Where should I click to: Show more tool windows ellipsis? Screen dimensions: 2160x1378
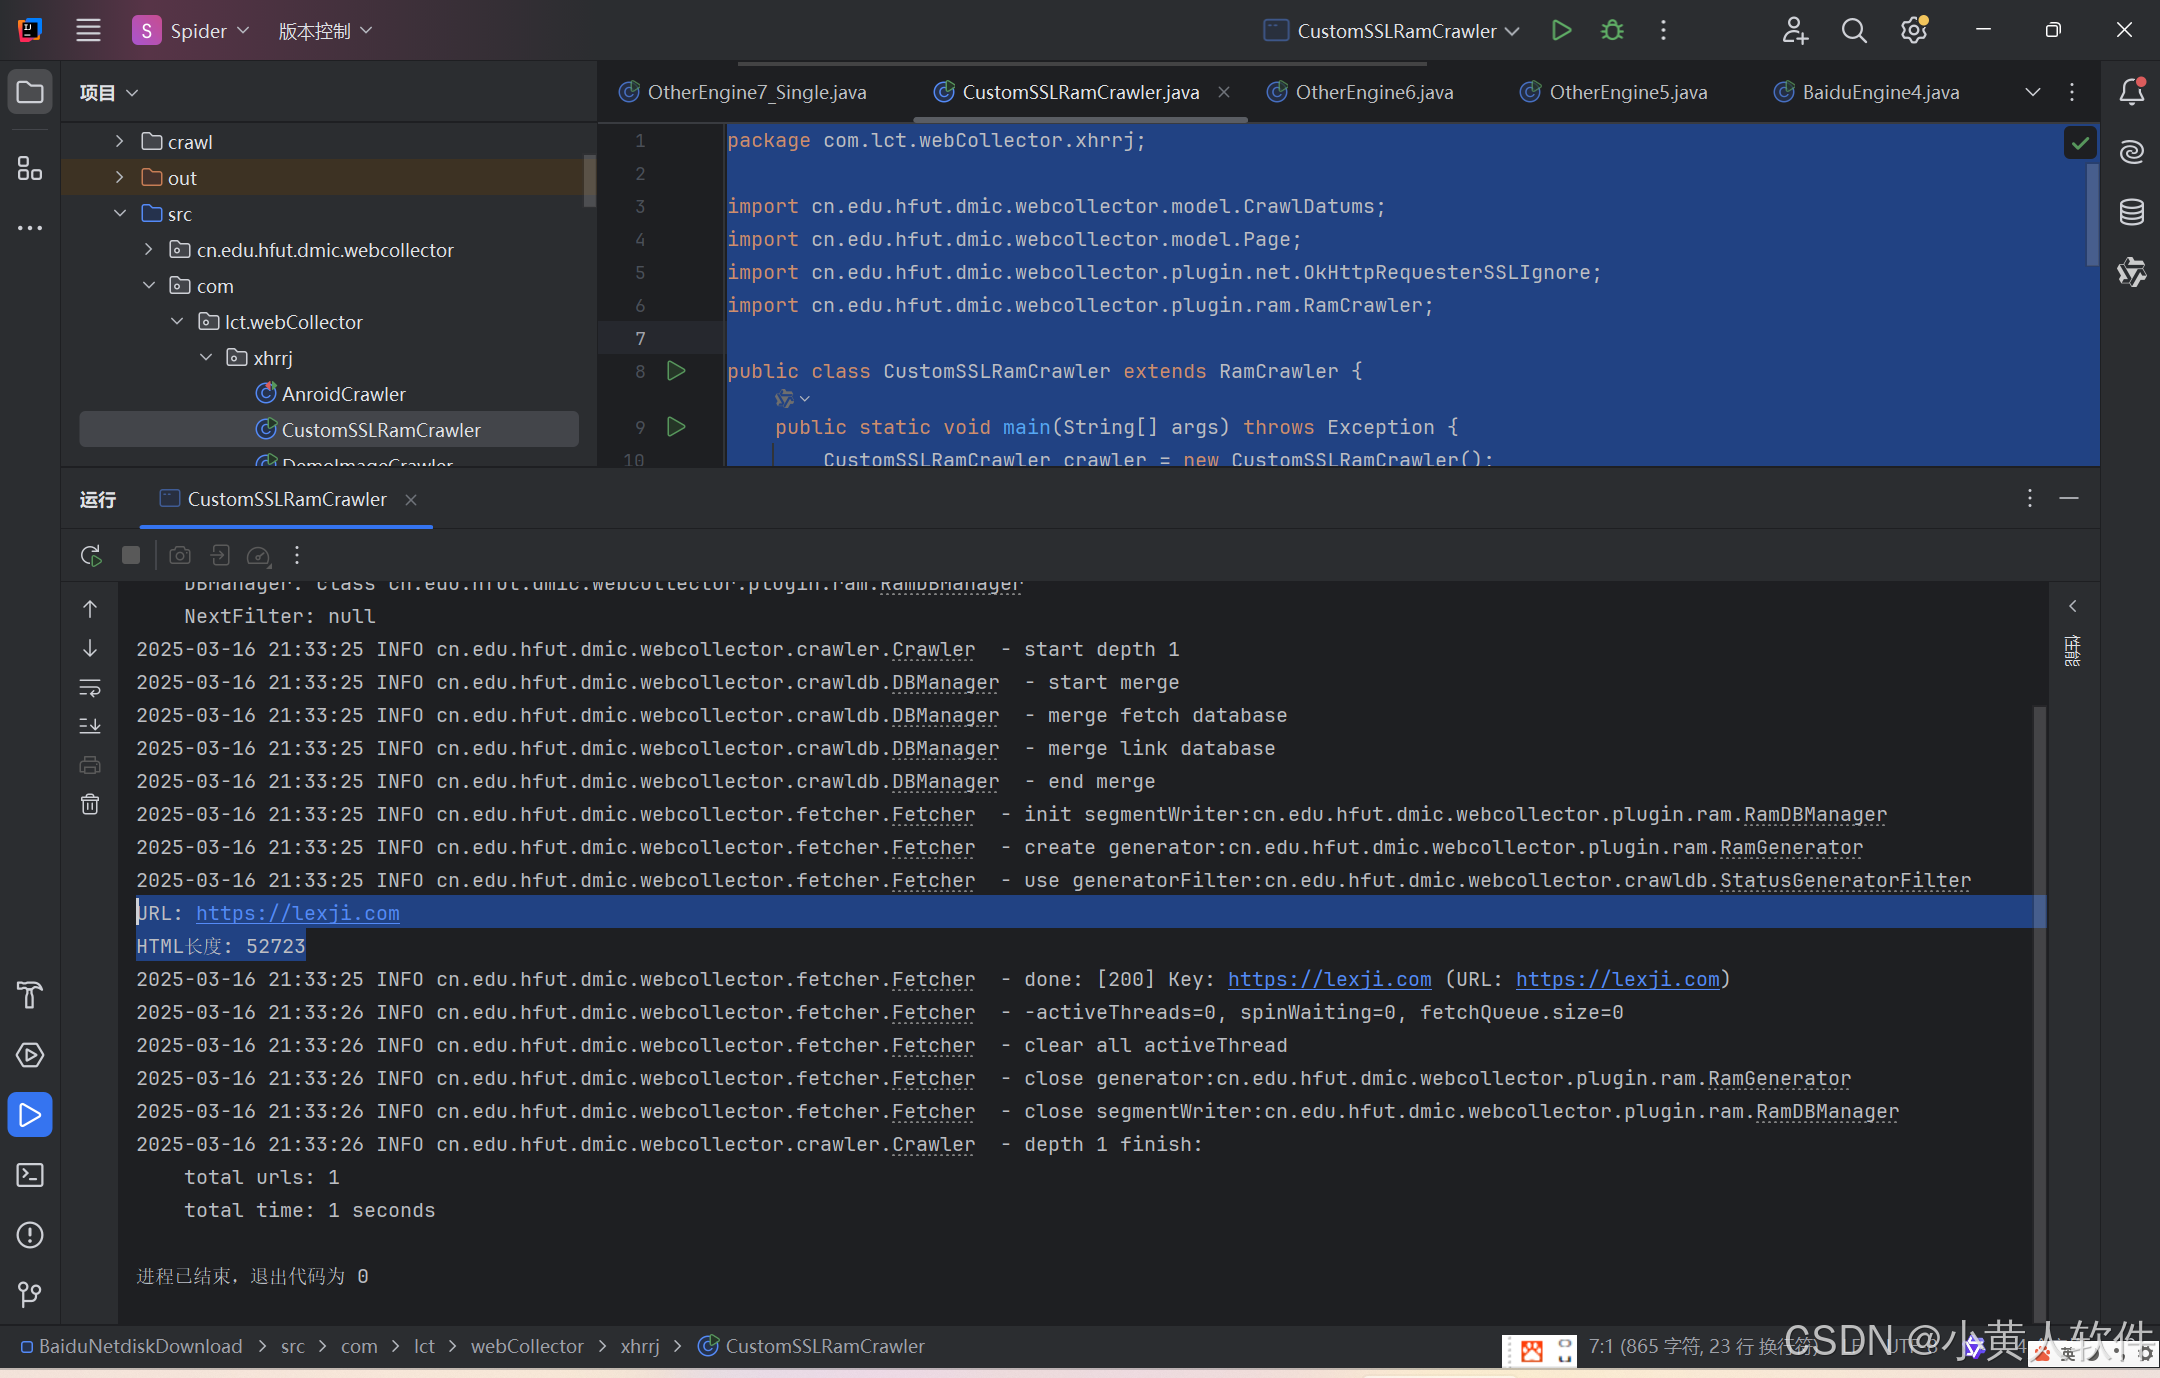point(30,228)
